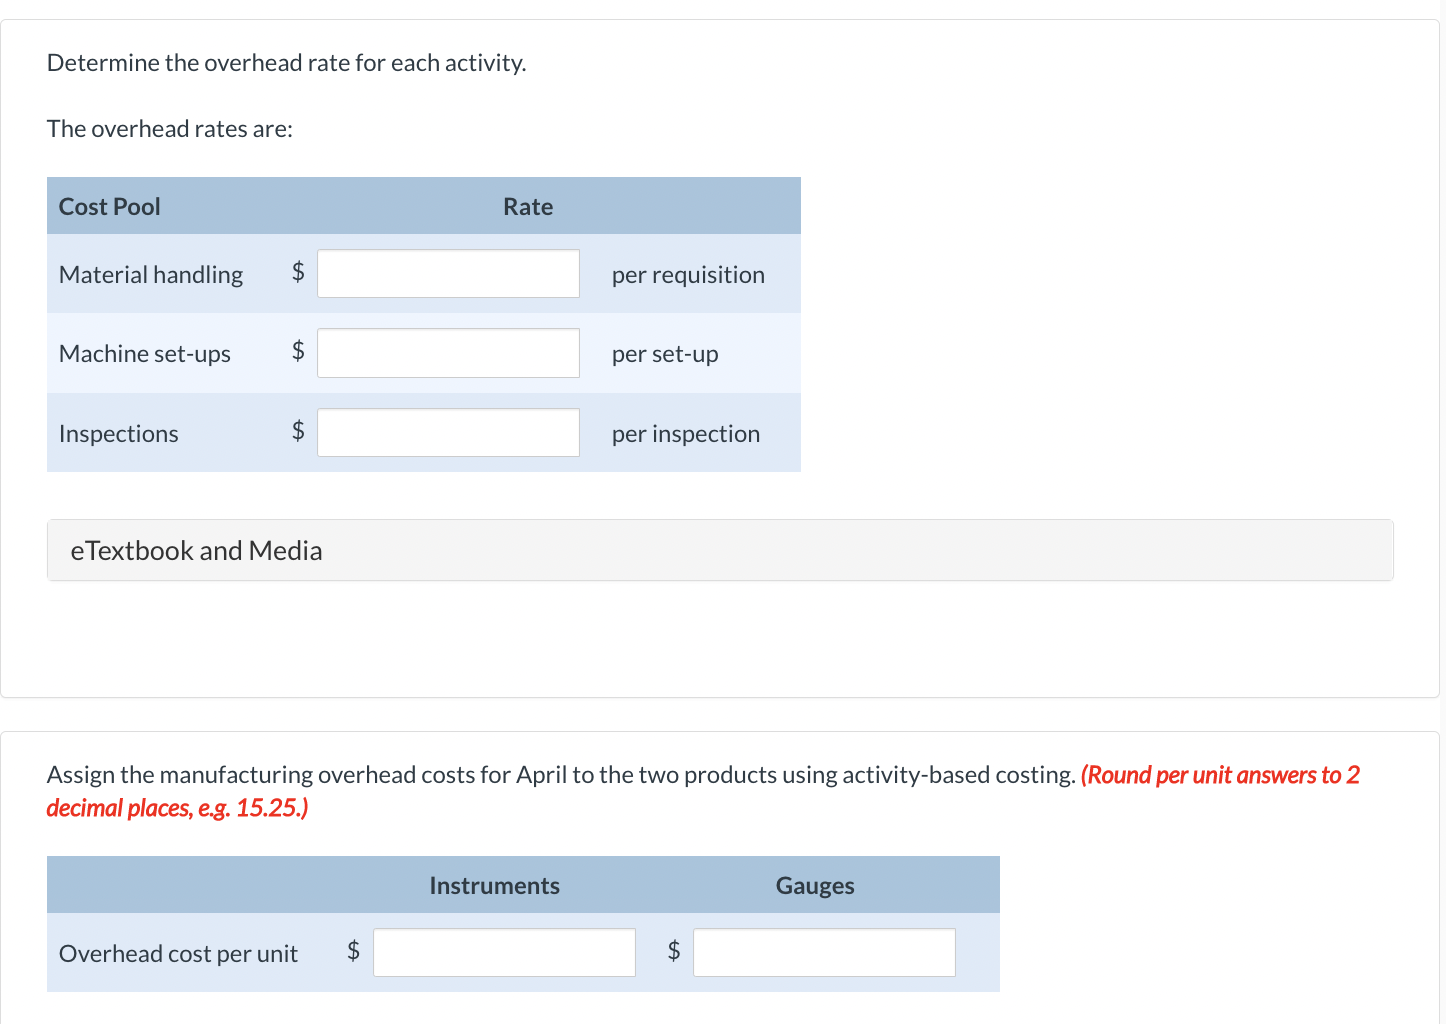Click the 'per set-up' unit text
Image resolution: width=1446 pixels, height=1024 pixels.
pos(665,354)
